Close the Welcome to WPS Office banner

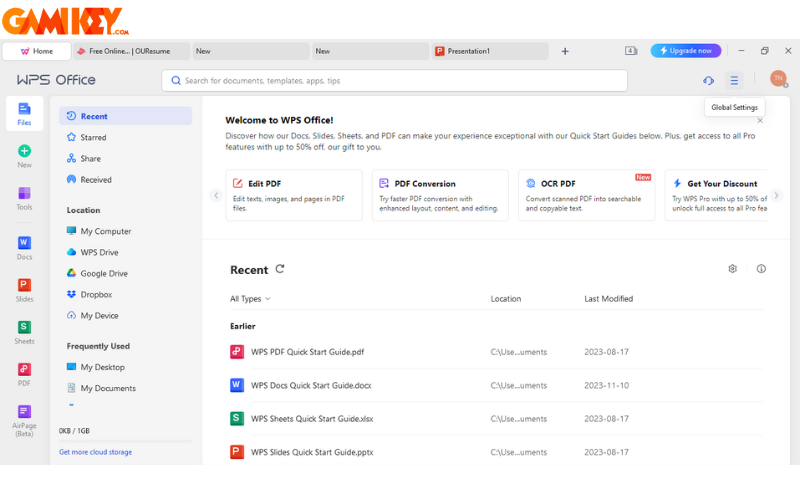[760, 121]
